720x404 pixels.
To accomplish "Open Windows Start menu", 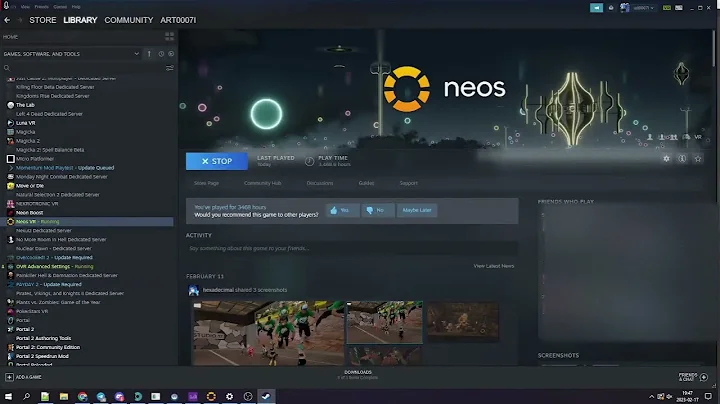I will tap(8, 396).
